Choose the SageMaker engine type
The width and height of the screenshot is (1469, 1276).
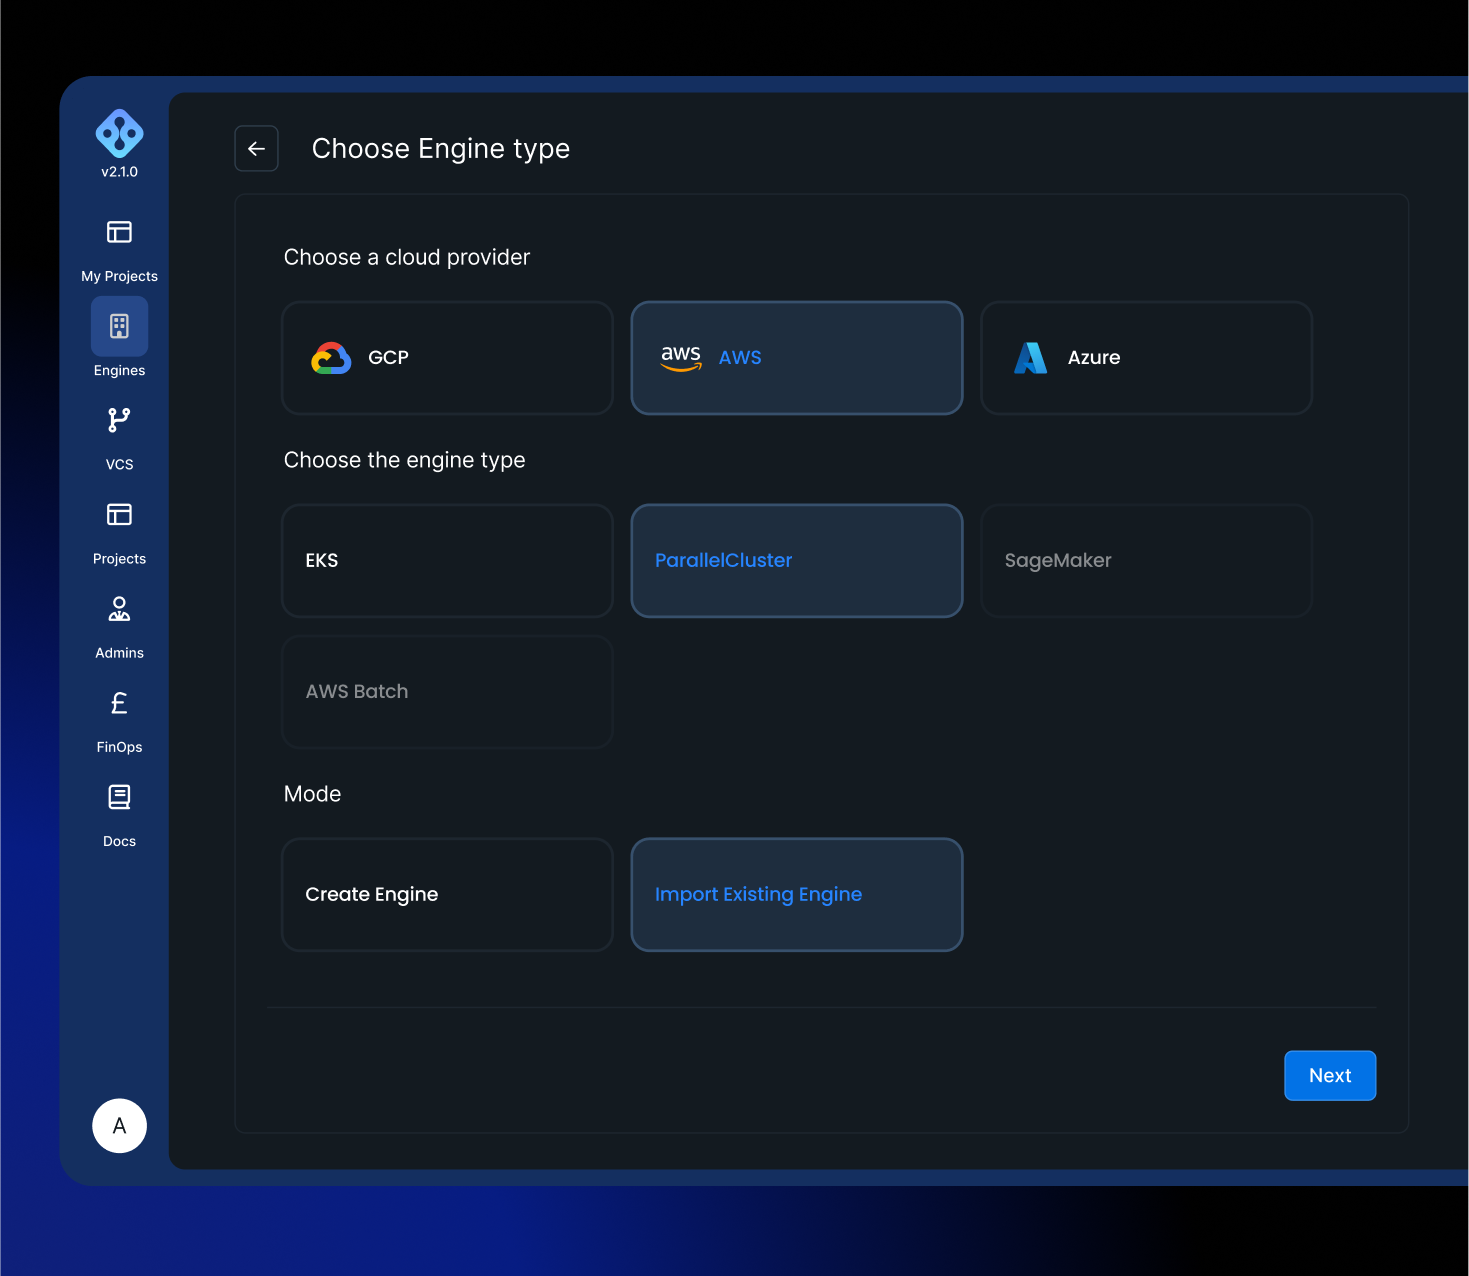tap(1146, 561)
